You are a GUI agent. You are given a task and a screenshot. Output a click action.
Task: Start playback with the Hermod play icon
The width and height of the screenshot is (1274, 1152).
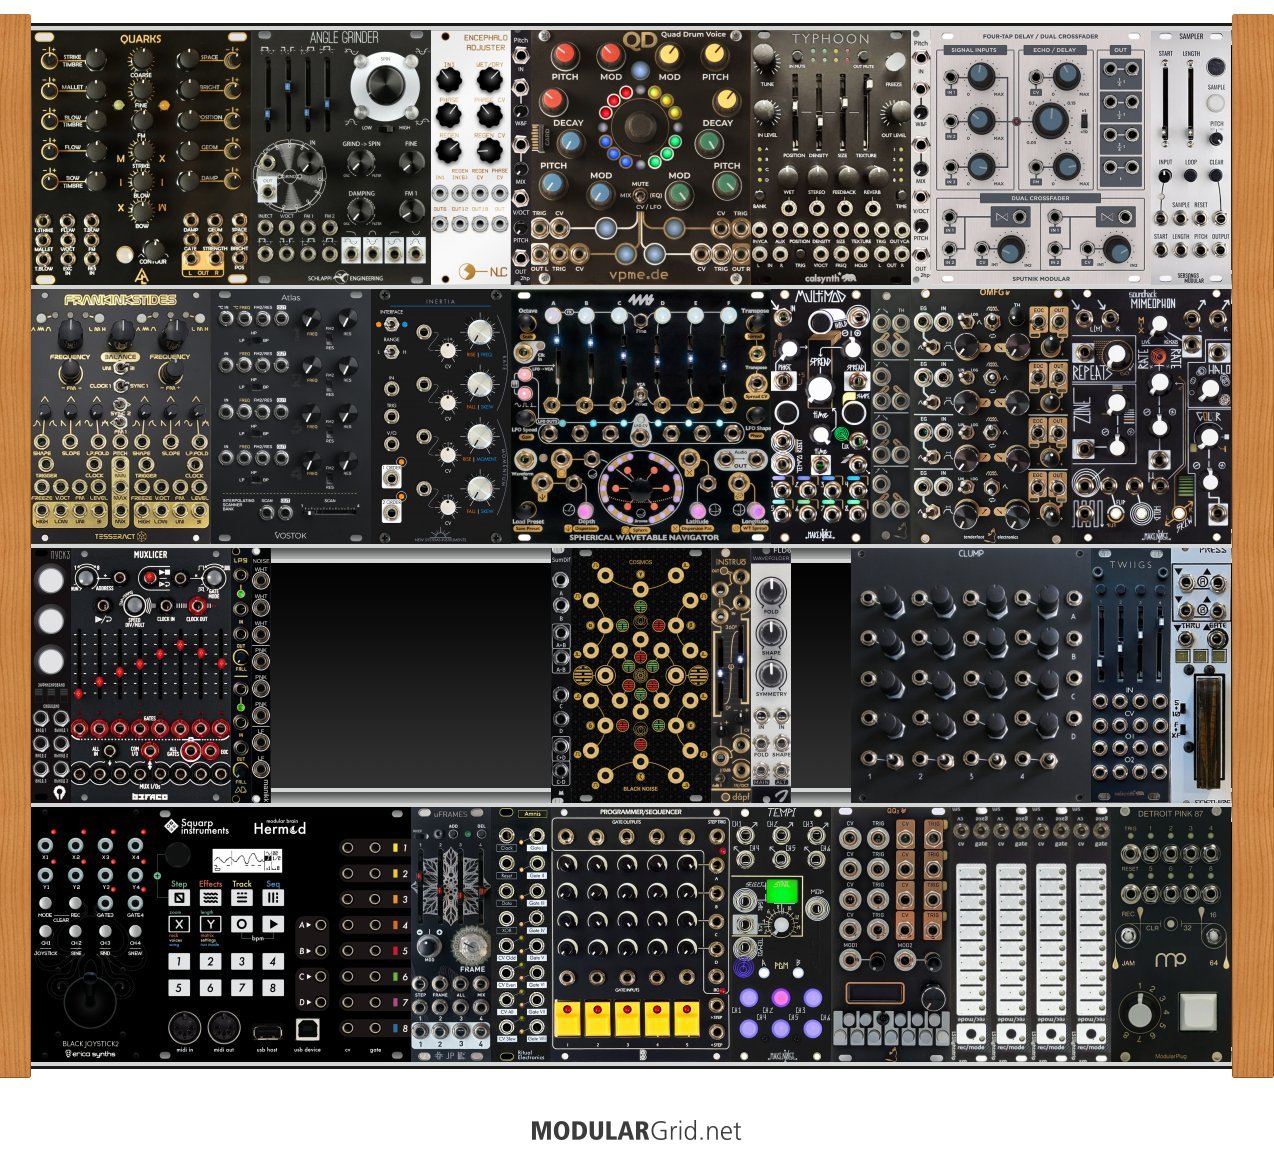click(x=273, y=925)
